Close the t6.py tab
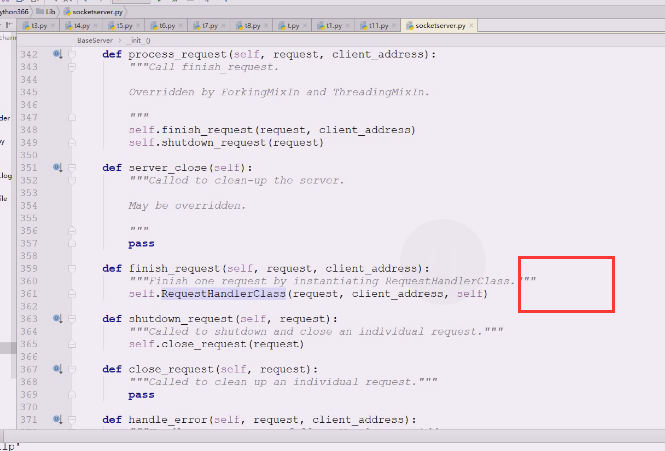This screenshot has width=665, height=451. (x=181, y=26)
